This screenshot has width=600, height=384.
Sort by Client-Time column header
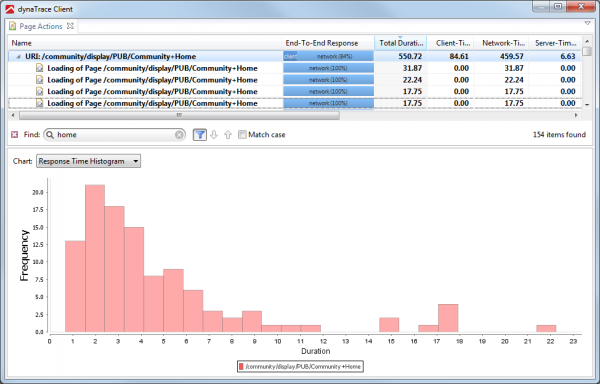pos(450,43)
